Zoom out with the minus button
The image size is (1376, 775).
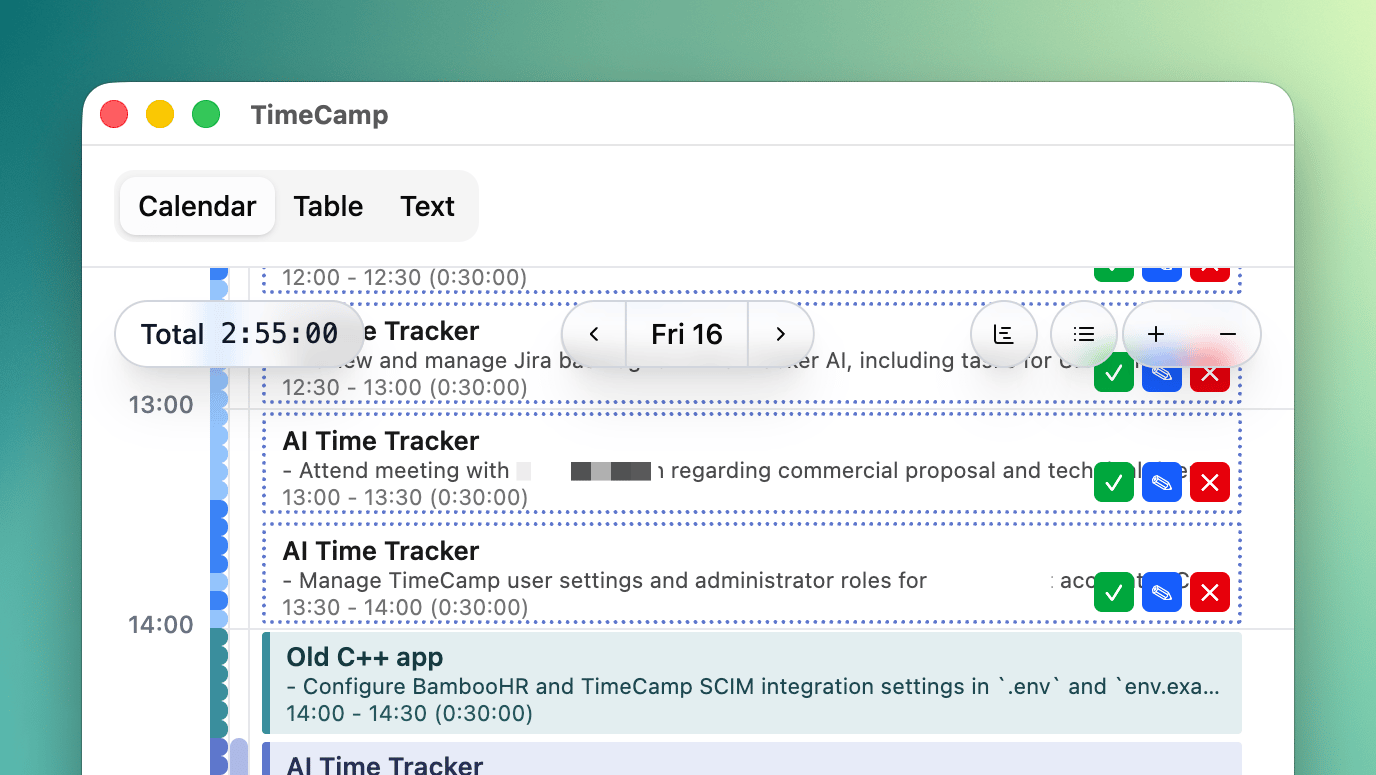click(x=1228, y=334)
